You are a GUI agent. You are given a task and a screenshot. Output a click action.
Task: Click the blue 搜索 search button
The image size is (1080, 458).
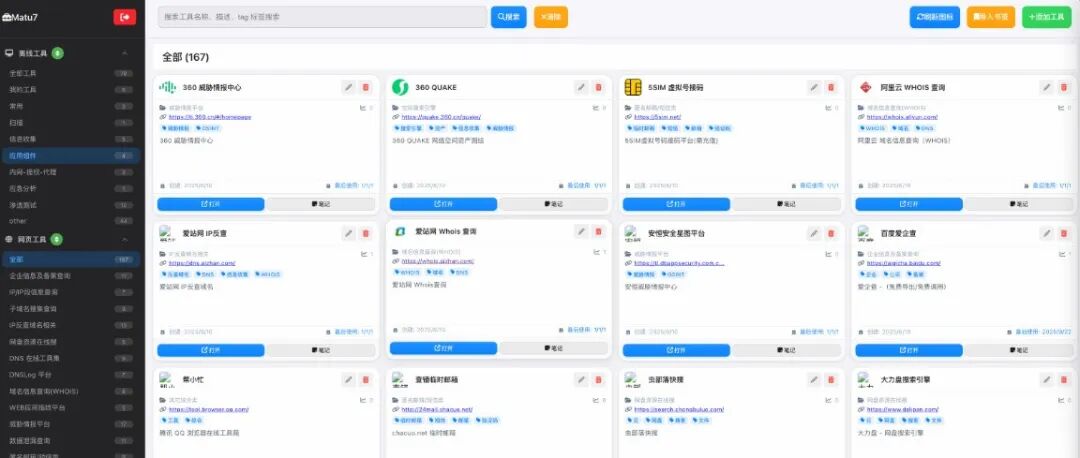click(508, 17)
